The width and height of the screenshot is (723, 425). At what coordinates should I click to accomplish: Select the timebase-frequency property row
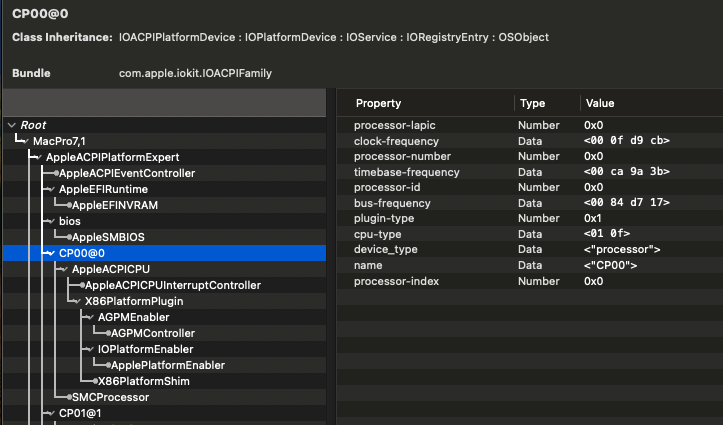point(530,172)
